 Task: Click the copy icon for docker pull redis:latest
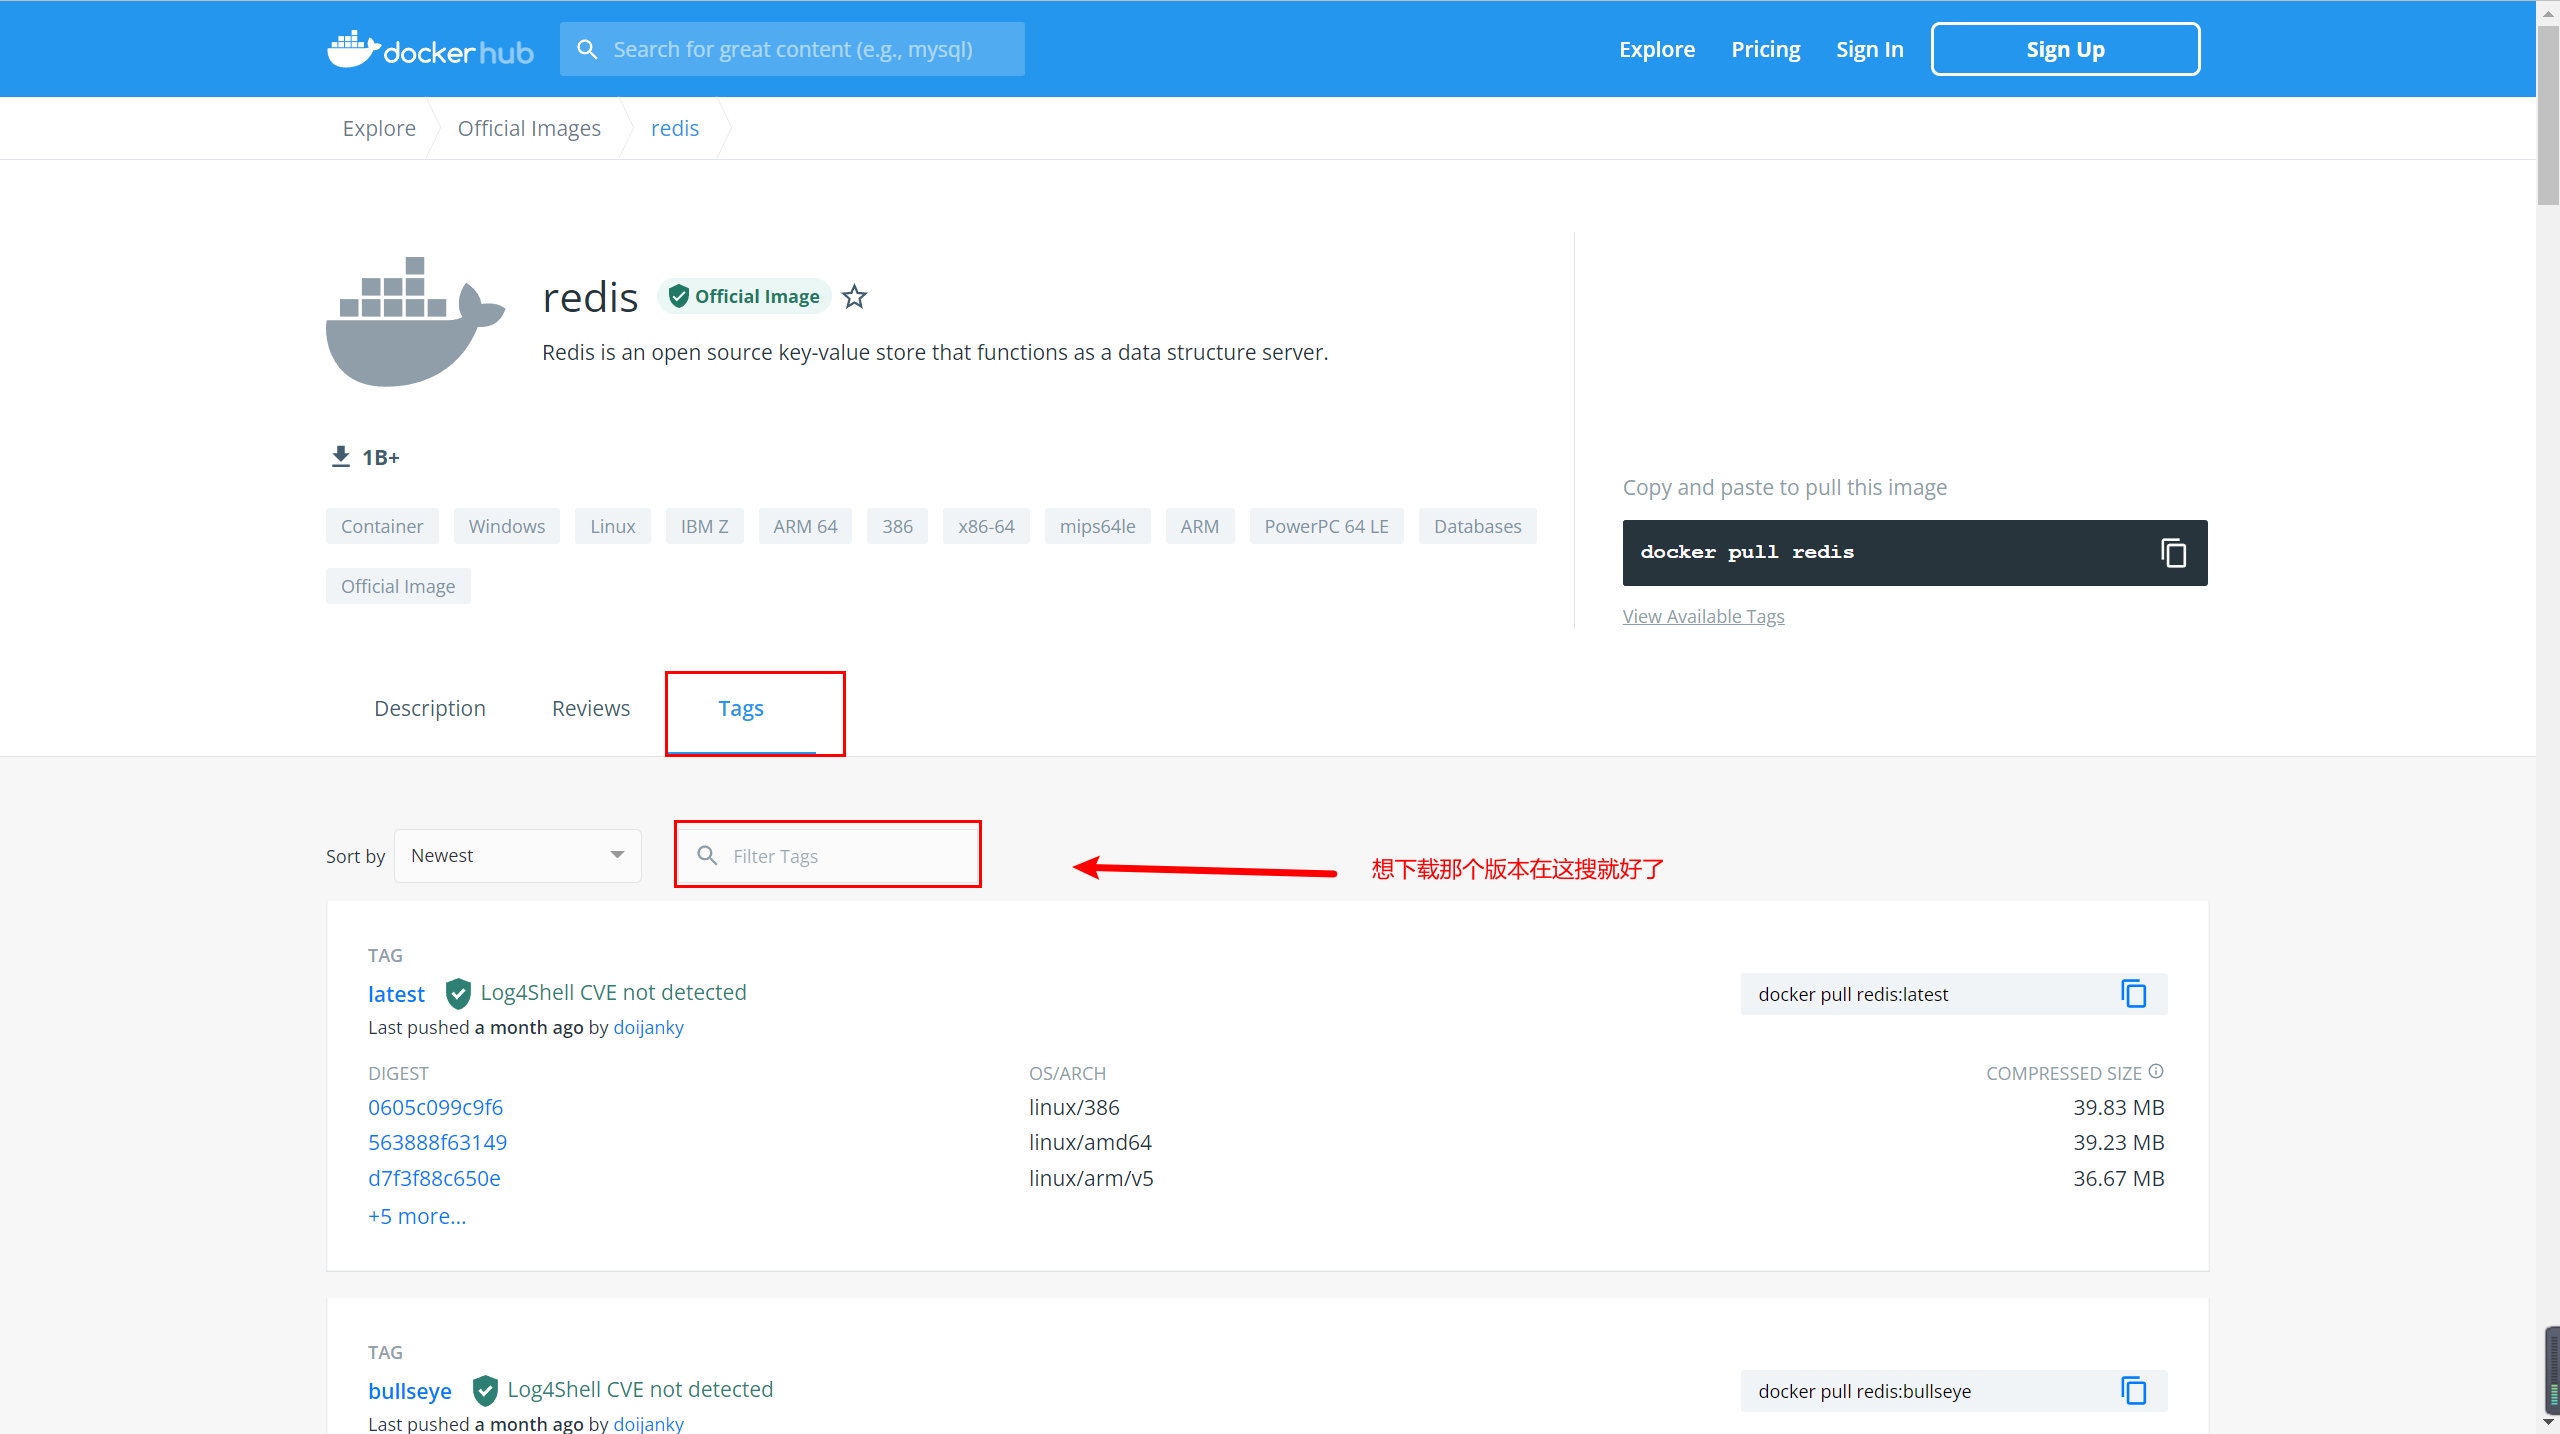click(x=2133, y=993)
